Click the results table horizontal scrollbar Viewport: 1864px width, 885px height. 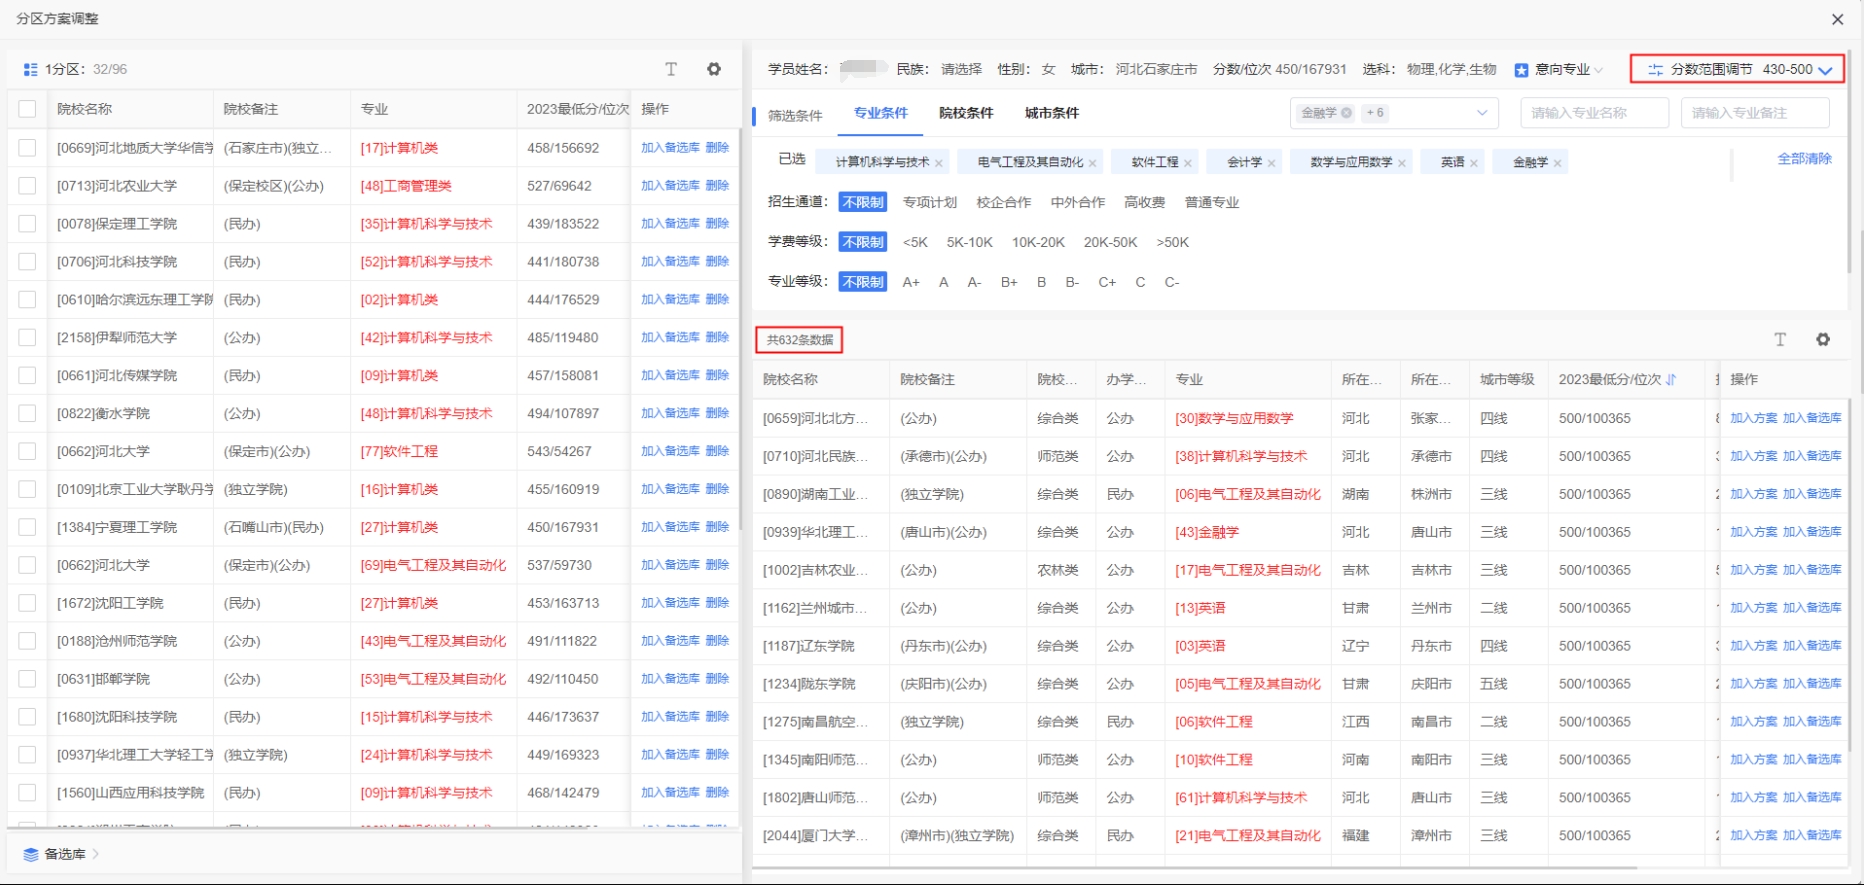click(x=1195, y=867)
